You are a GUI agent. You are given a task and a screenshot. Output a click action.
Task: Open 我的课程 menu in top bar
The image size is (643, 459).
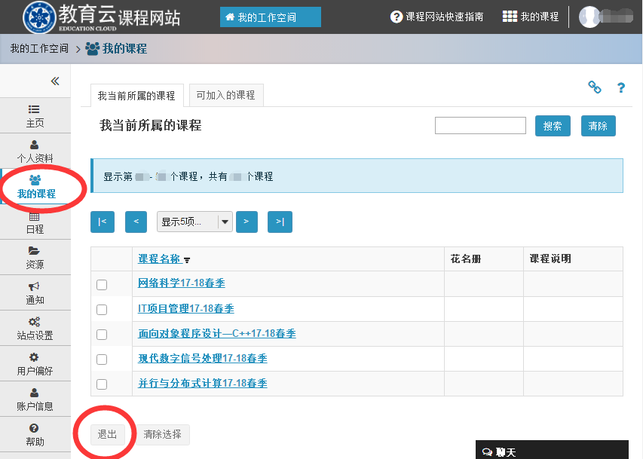531,17
